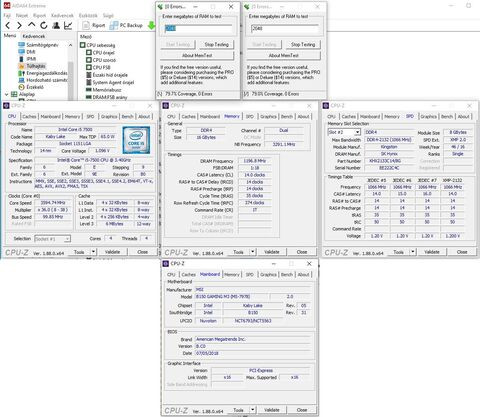Open Caches tab in CPU-Z processor window

29,116
